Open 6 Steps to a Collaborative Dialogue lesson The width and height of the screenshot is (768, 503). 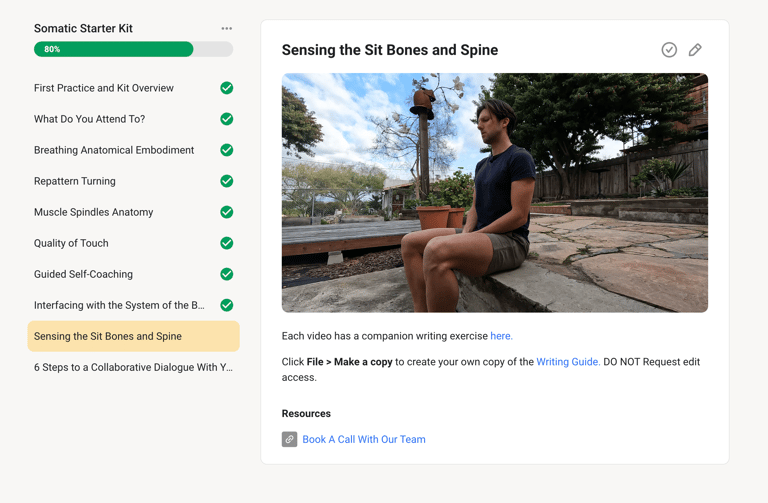click(133, 367)
